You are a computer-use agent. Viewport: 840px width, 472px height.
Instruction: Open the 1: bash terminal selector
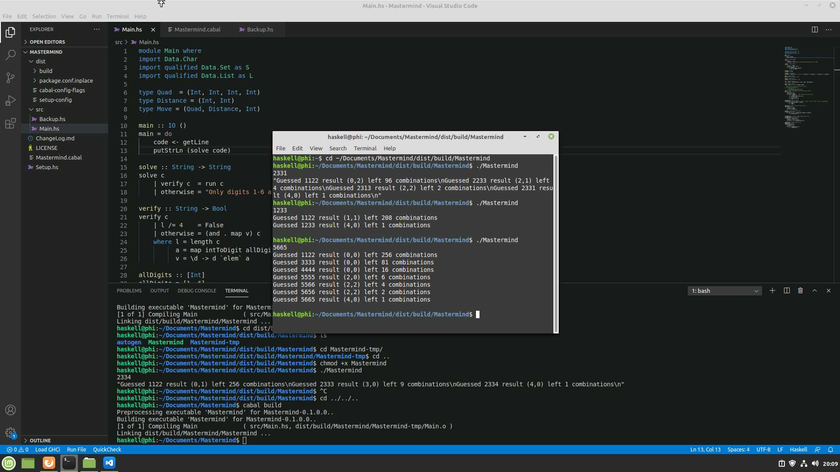click(x=724, y=291)
